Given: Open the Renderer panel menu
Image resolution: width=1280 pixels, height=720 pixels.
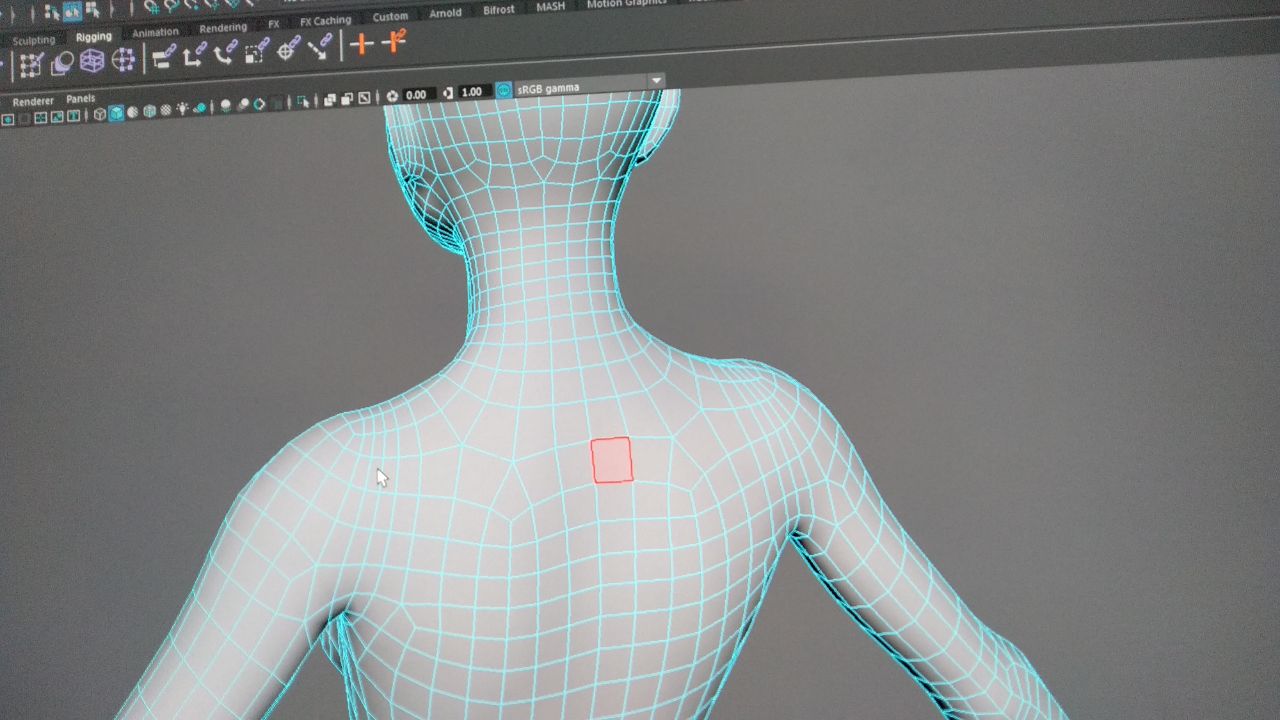Looking at the screenshot, I should (x=33, y=102).
